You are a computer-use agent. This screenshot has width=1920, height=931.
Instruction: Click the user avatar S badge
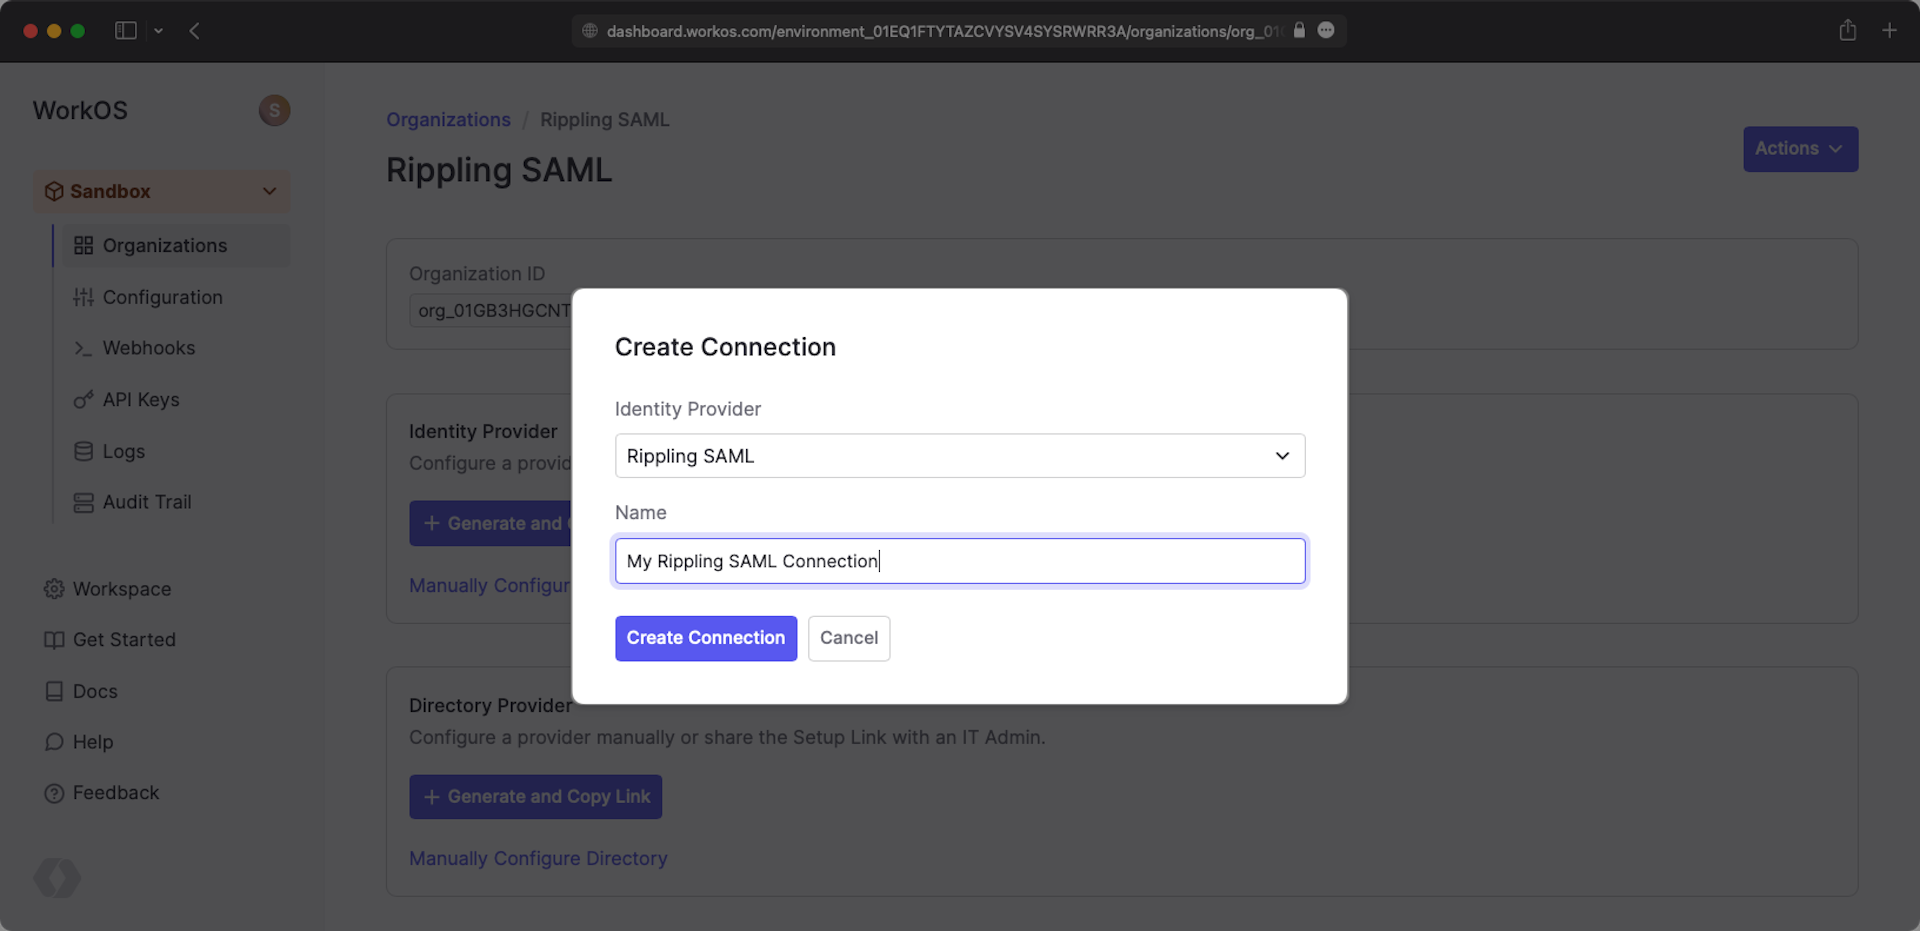275,110
